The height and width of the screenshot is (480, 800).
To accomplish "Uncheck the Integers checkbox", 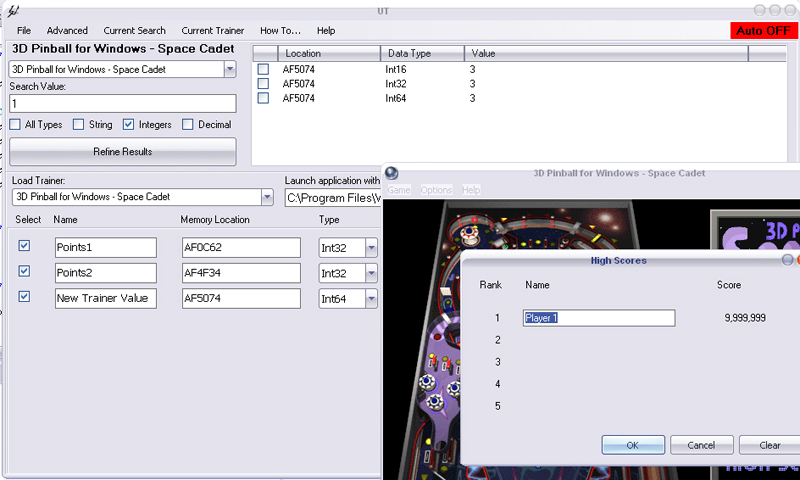I will pyautogui.click(x=129, y=124).
